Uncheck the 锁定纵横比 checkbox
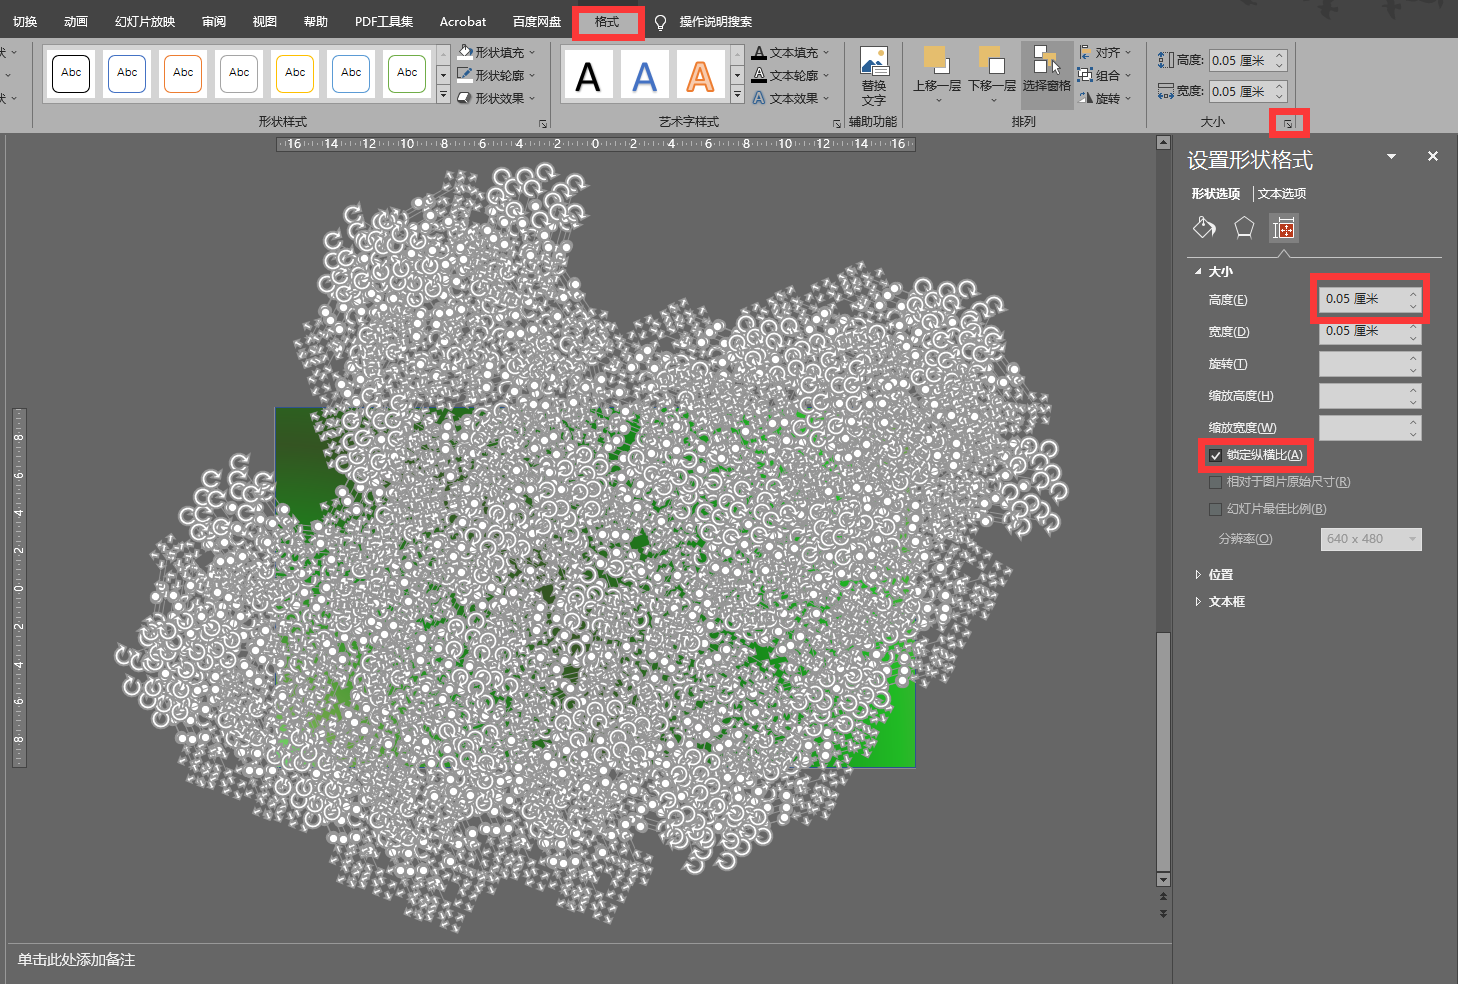The width and height of the screenshot is (1458, 984). 1215,456
